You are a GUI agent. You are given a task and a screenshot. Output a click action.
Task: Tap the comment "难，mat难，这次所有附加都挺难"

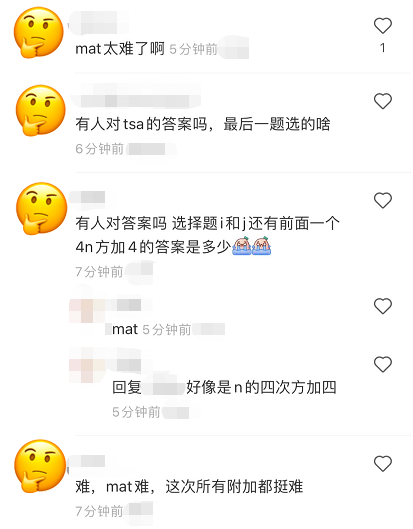point(189,487)
